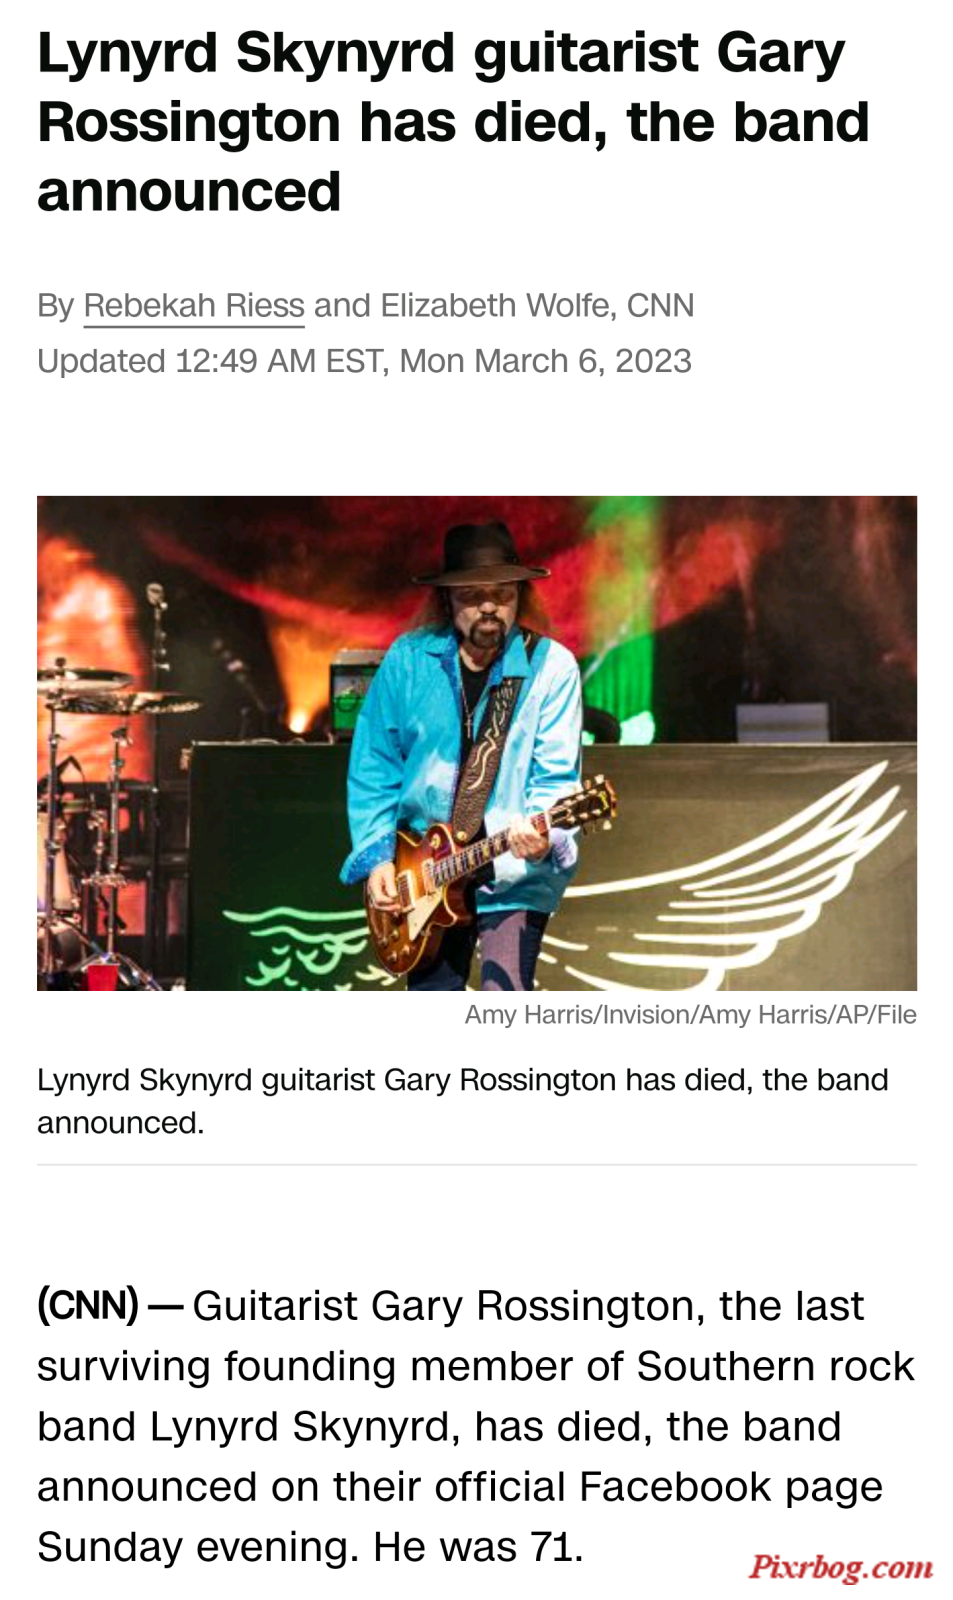Viewport: 953px width, 1600px height.
Task: Open Rebekah Riess author profile link
Action: (x=194, y=306)
